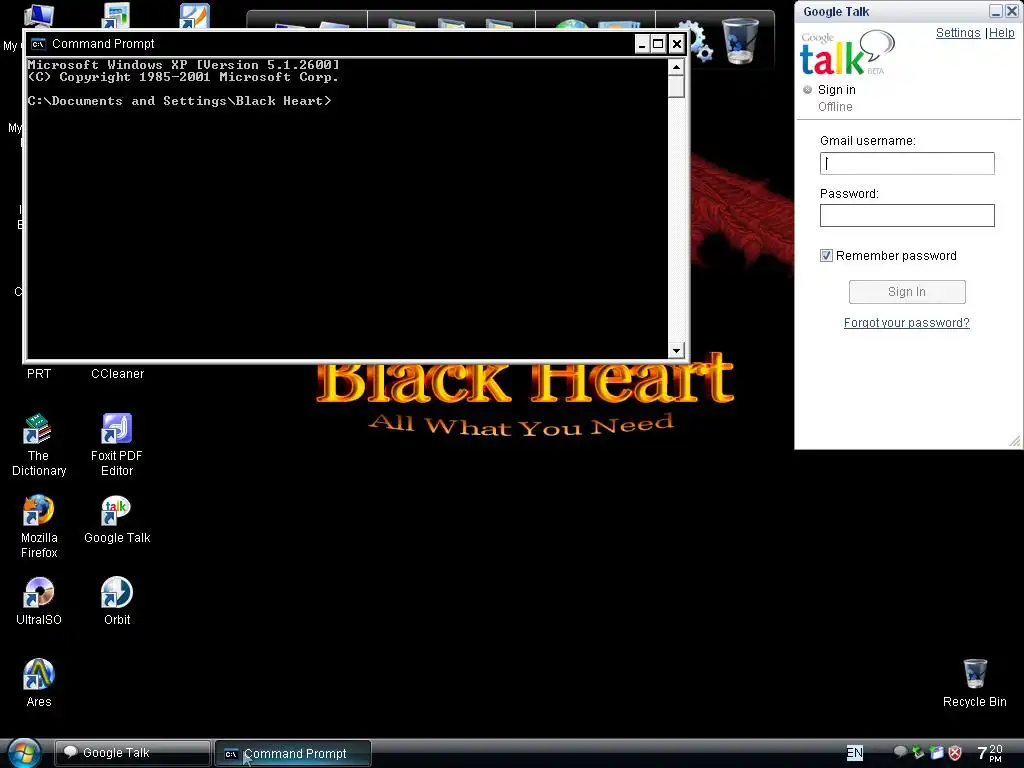Image resolution: width=1024 pixels, height=768 pixels.
Task: Click Command Prompt scroll down arrow
Action: (x=677, y=351)
